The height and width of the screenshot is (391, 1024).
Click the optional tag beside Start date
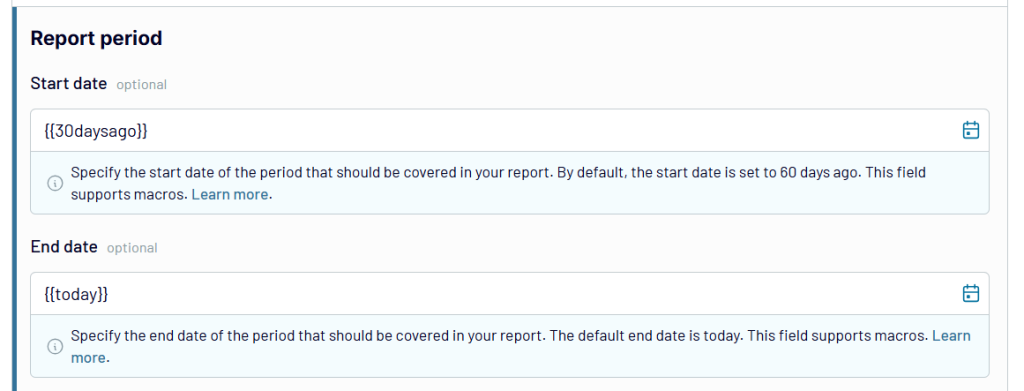click(x=142, y=85)
